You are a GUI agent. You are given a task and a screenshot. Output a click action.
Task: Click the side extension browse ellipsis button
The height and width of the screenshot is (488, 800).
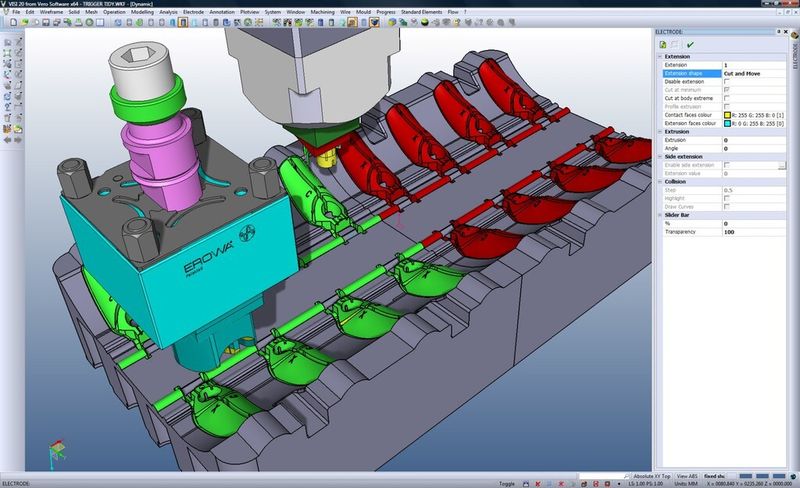point(783,164)
